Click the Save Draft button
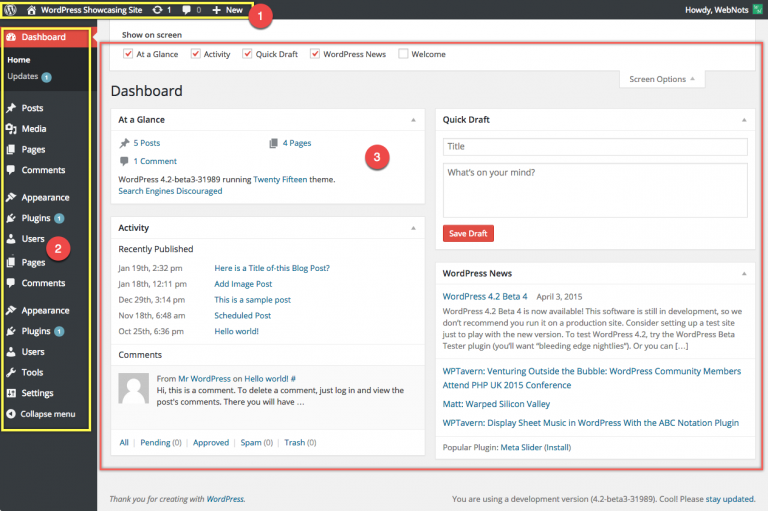768x511 pixels. [468, 234]
